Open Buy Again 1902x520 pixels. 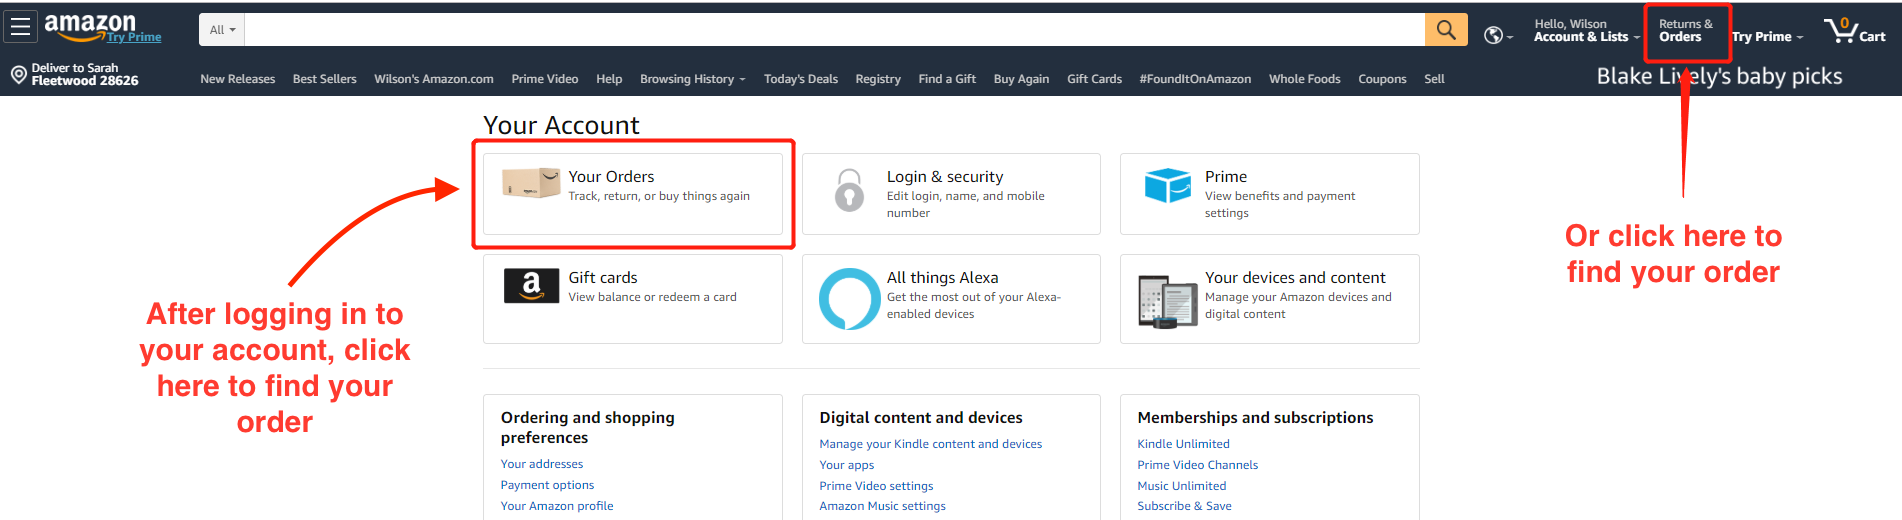point(1021,79)
